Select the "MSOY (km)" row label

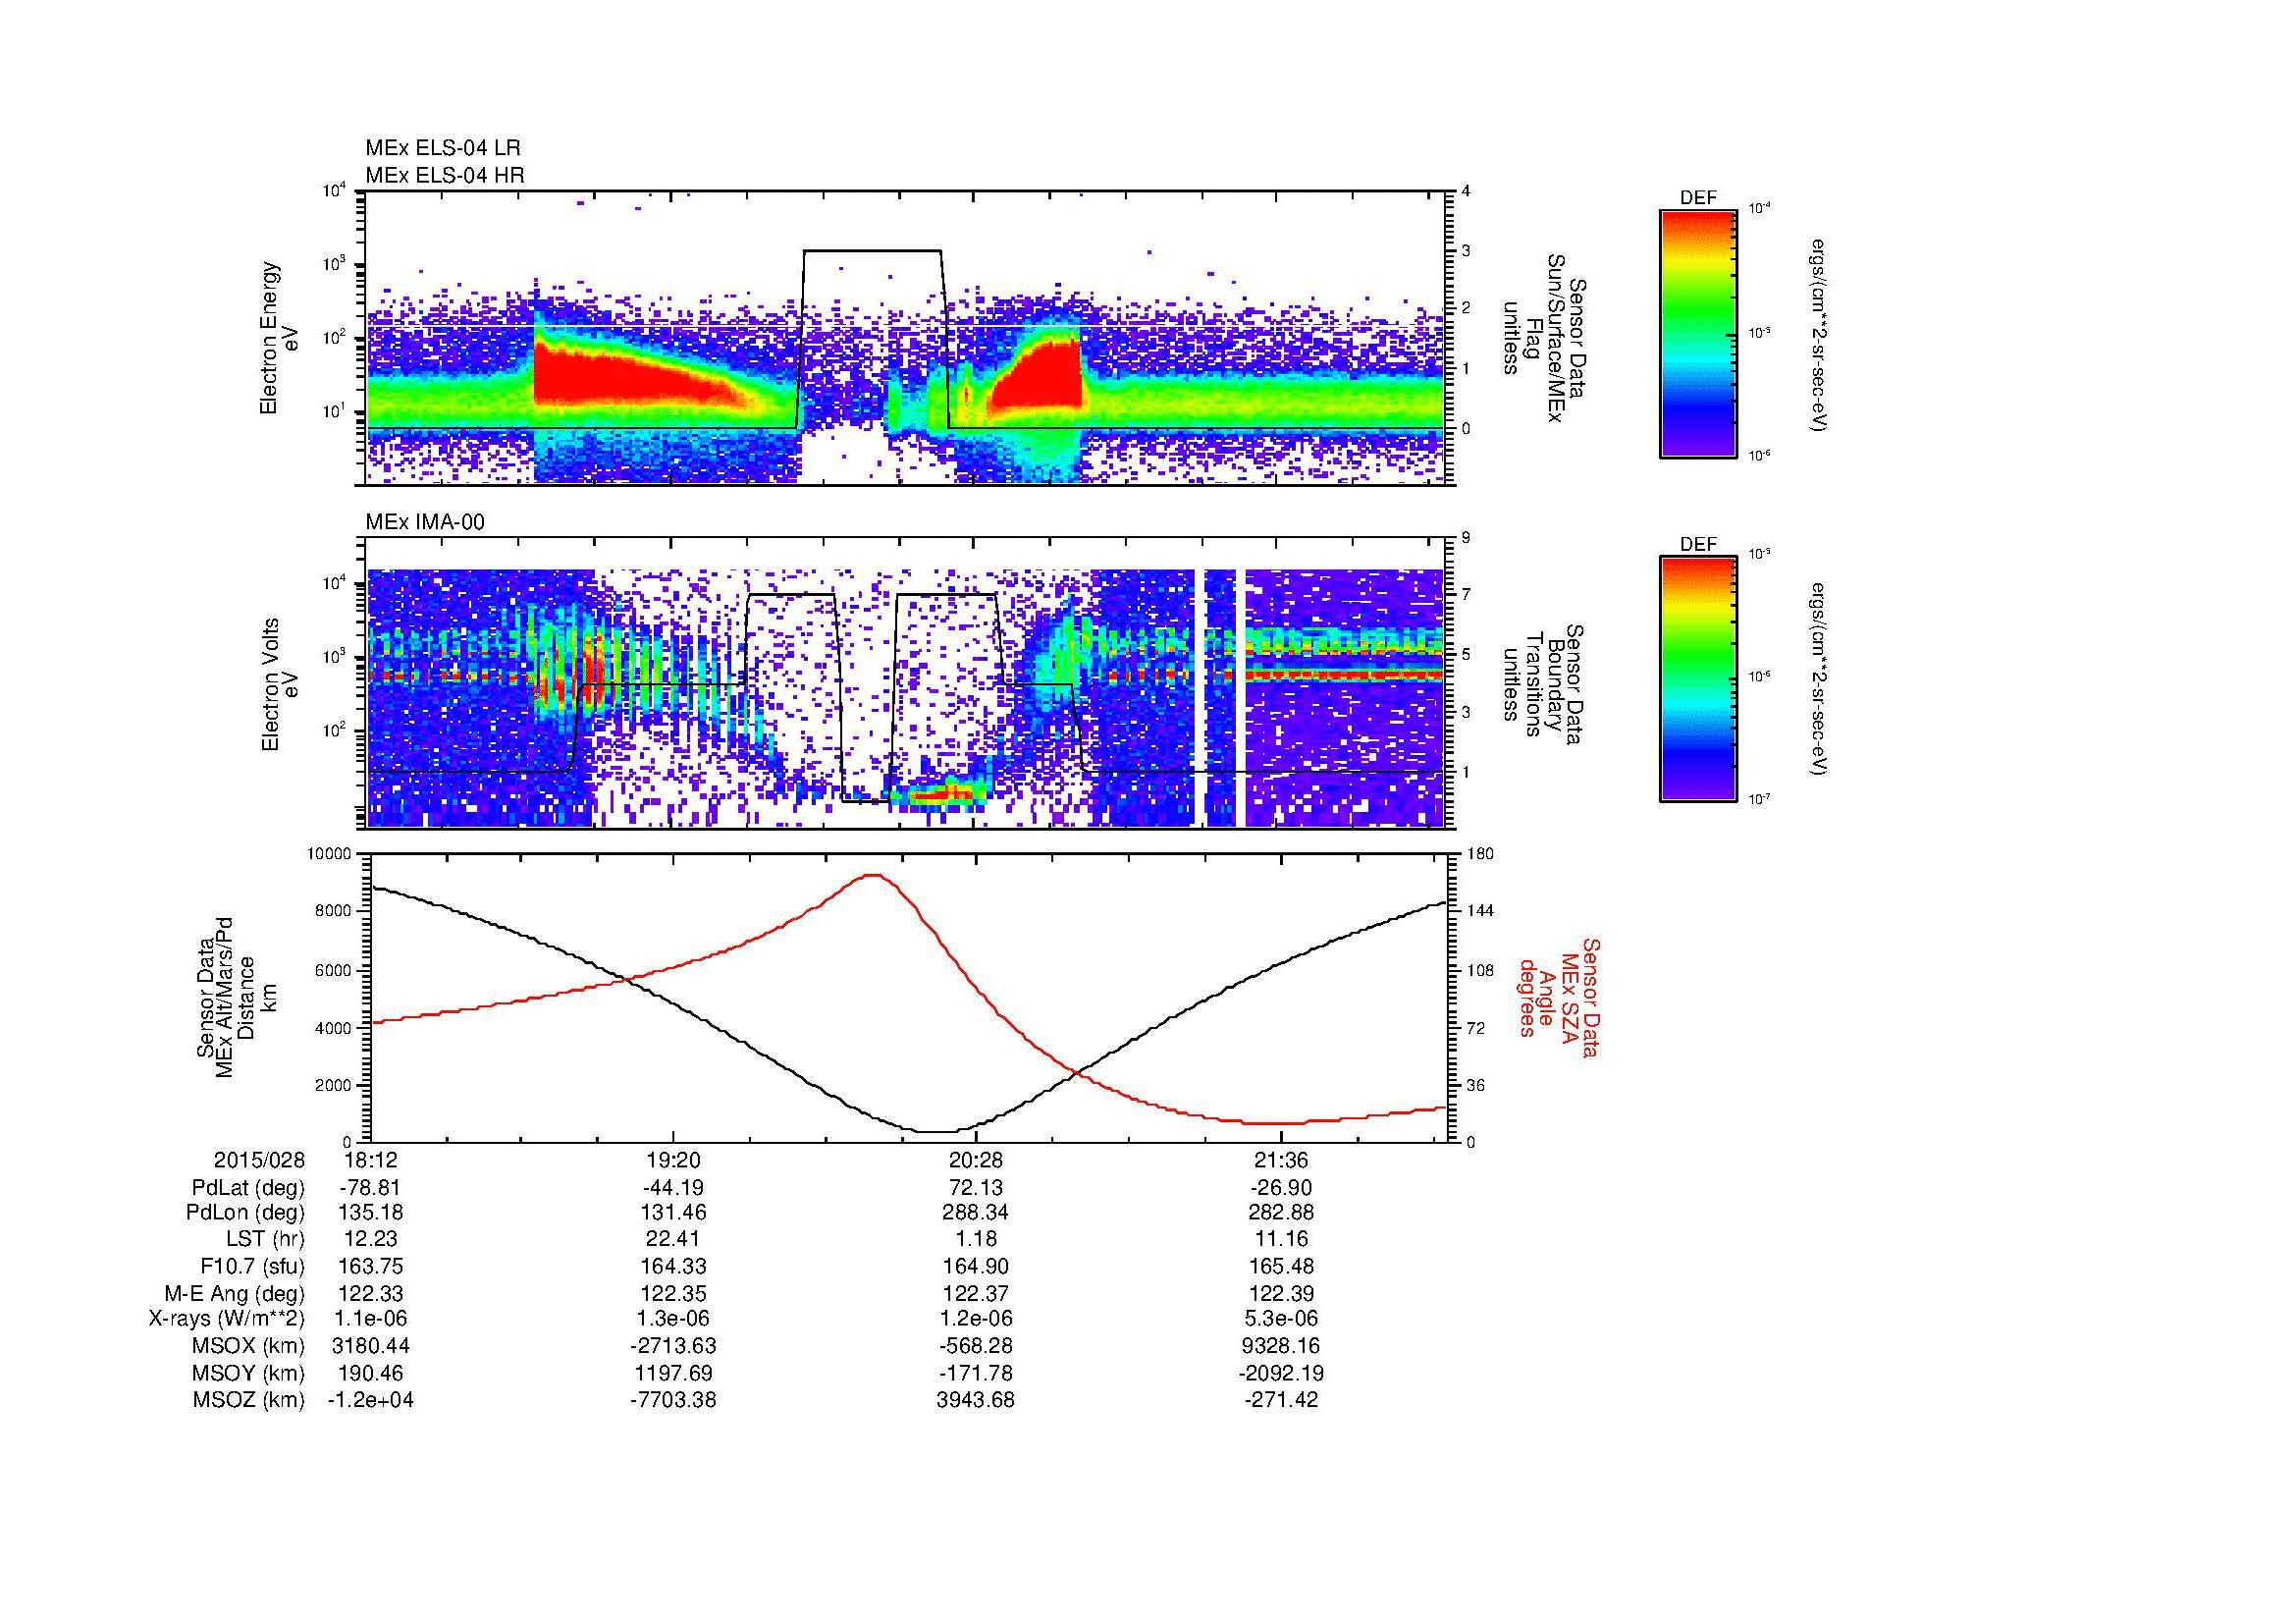pos(249,1373)
